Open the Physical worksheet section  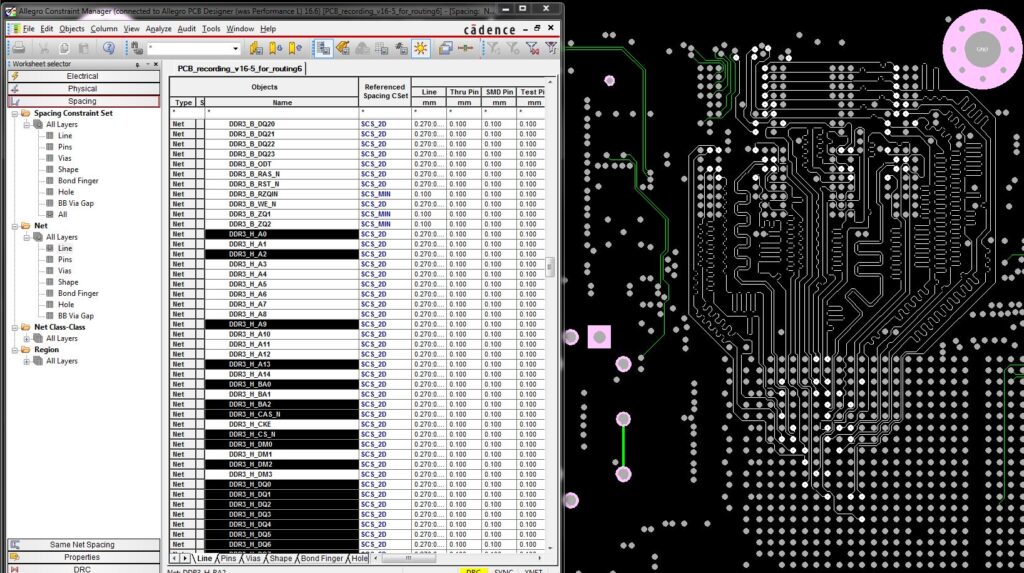(x=82, y=89)
